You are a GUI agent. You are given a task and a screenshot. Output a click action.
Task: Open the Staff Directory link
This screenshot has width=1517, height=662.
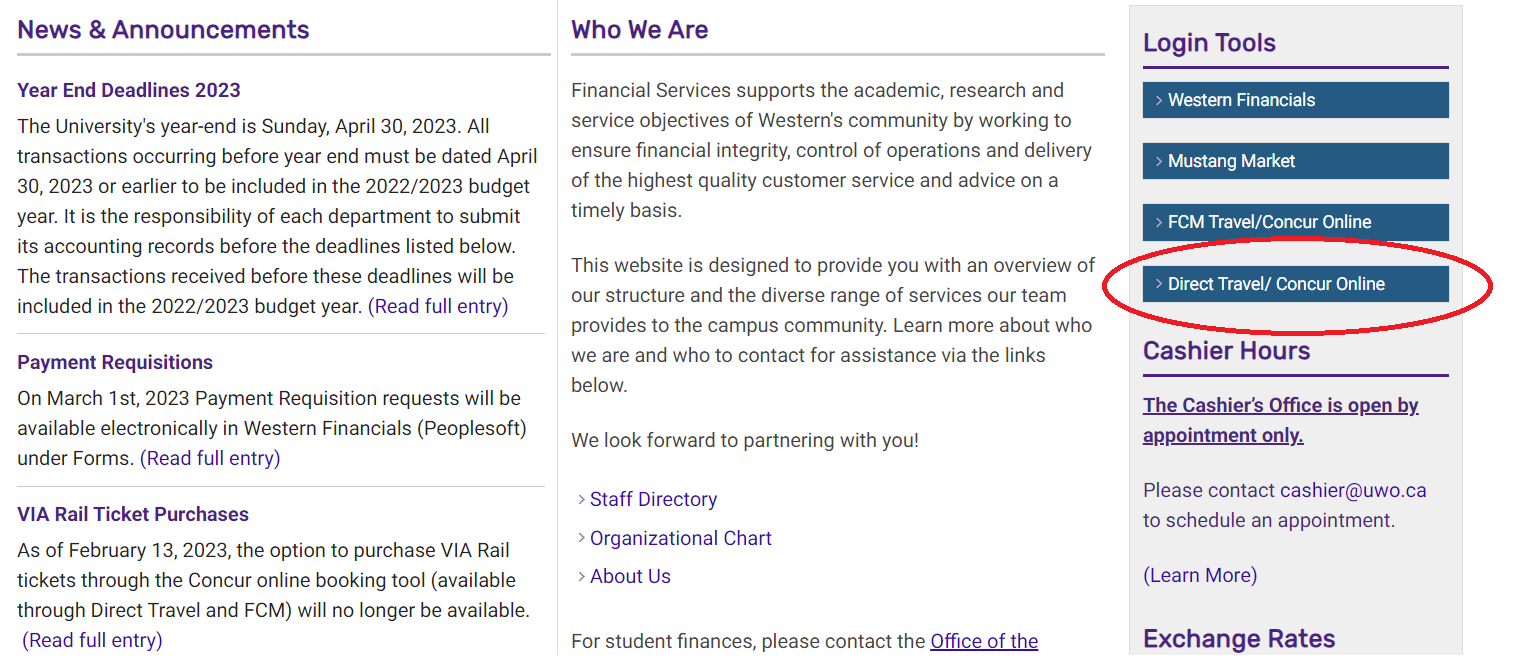click(653, 499)
